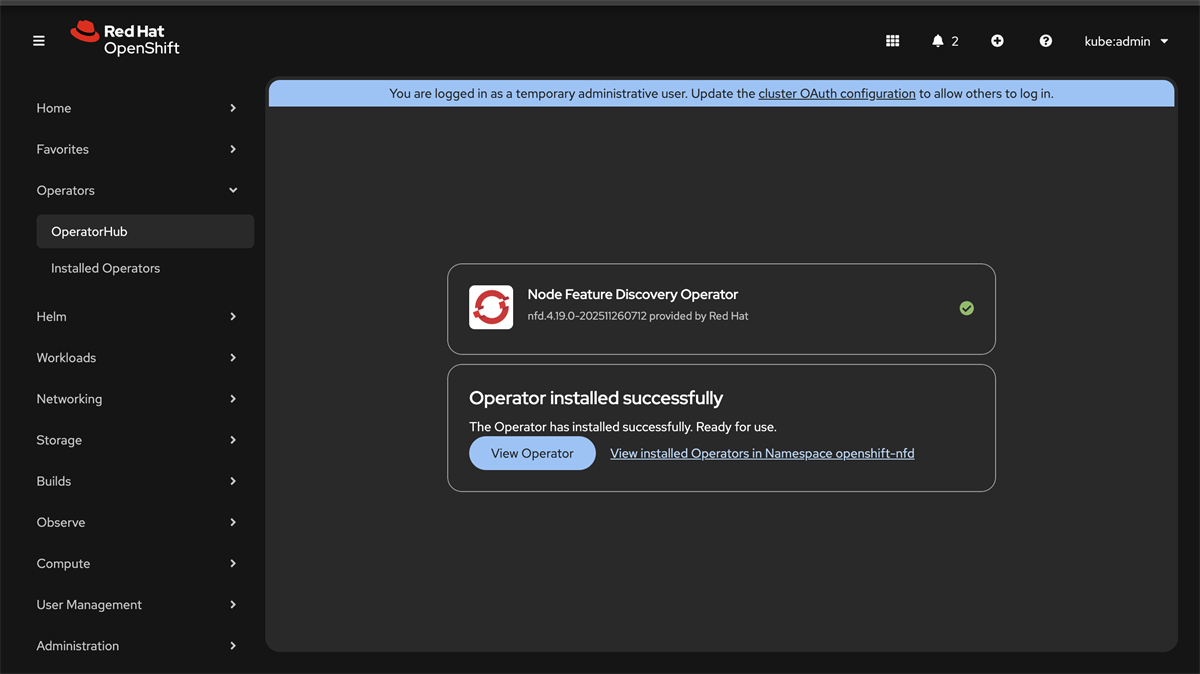Open the kube:admin user dropdown
The height and width of the screenshot is (674, 1200).
click(1127, 41)
